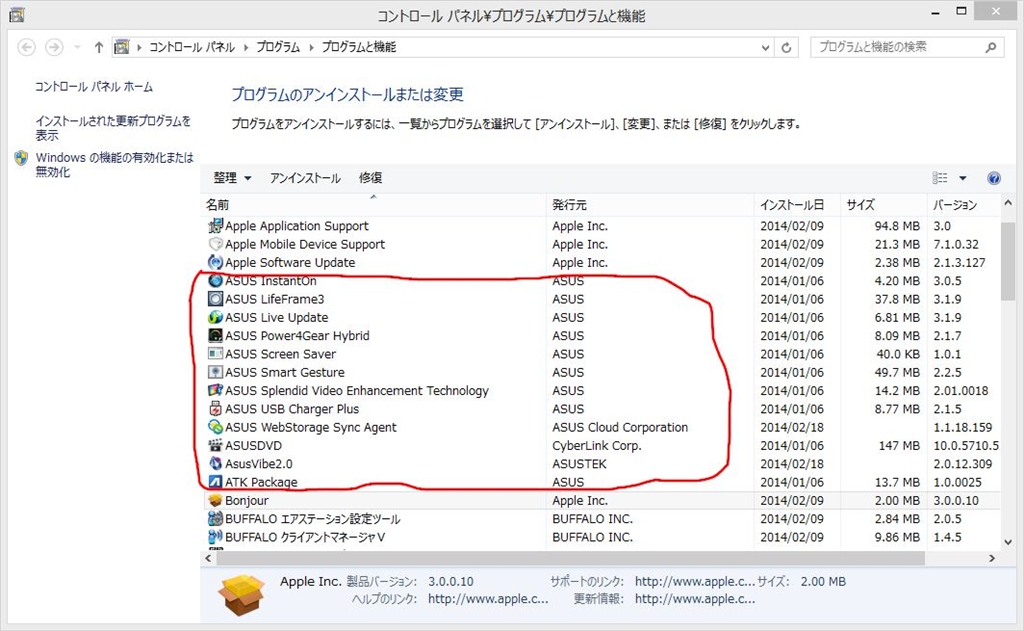Click the horizontal scrollbar right arrow
The width and height of the screenshot is (1024, 631).
tap(992, 558)
